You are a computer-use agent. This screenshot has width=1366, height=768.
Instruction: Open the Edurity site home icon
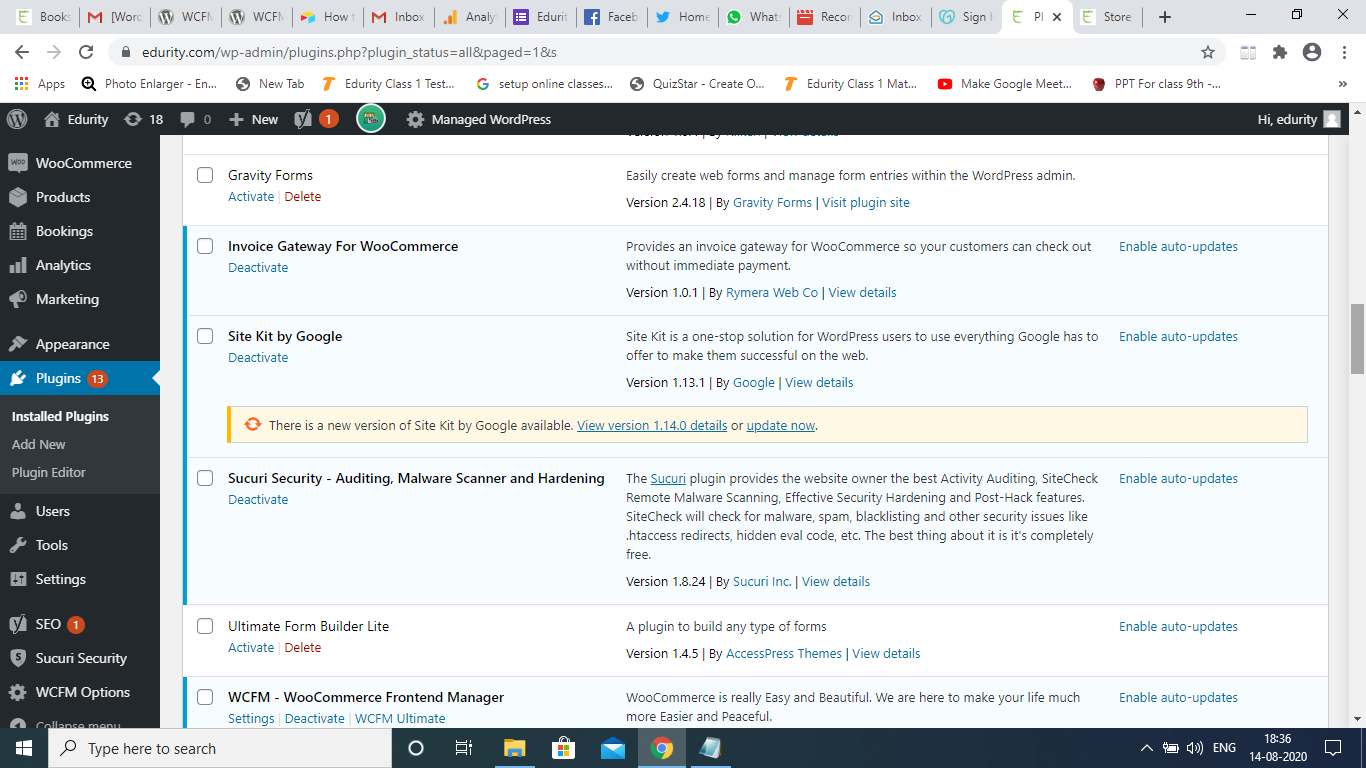(52, 119)
